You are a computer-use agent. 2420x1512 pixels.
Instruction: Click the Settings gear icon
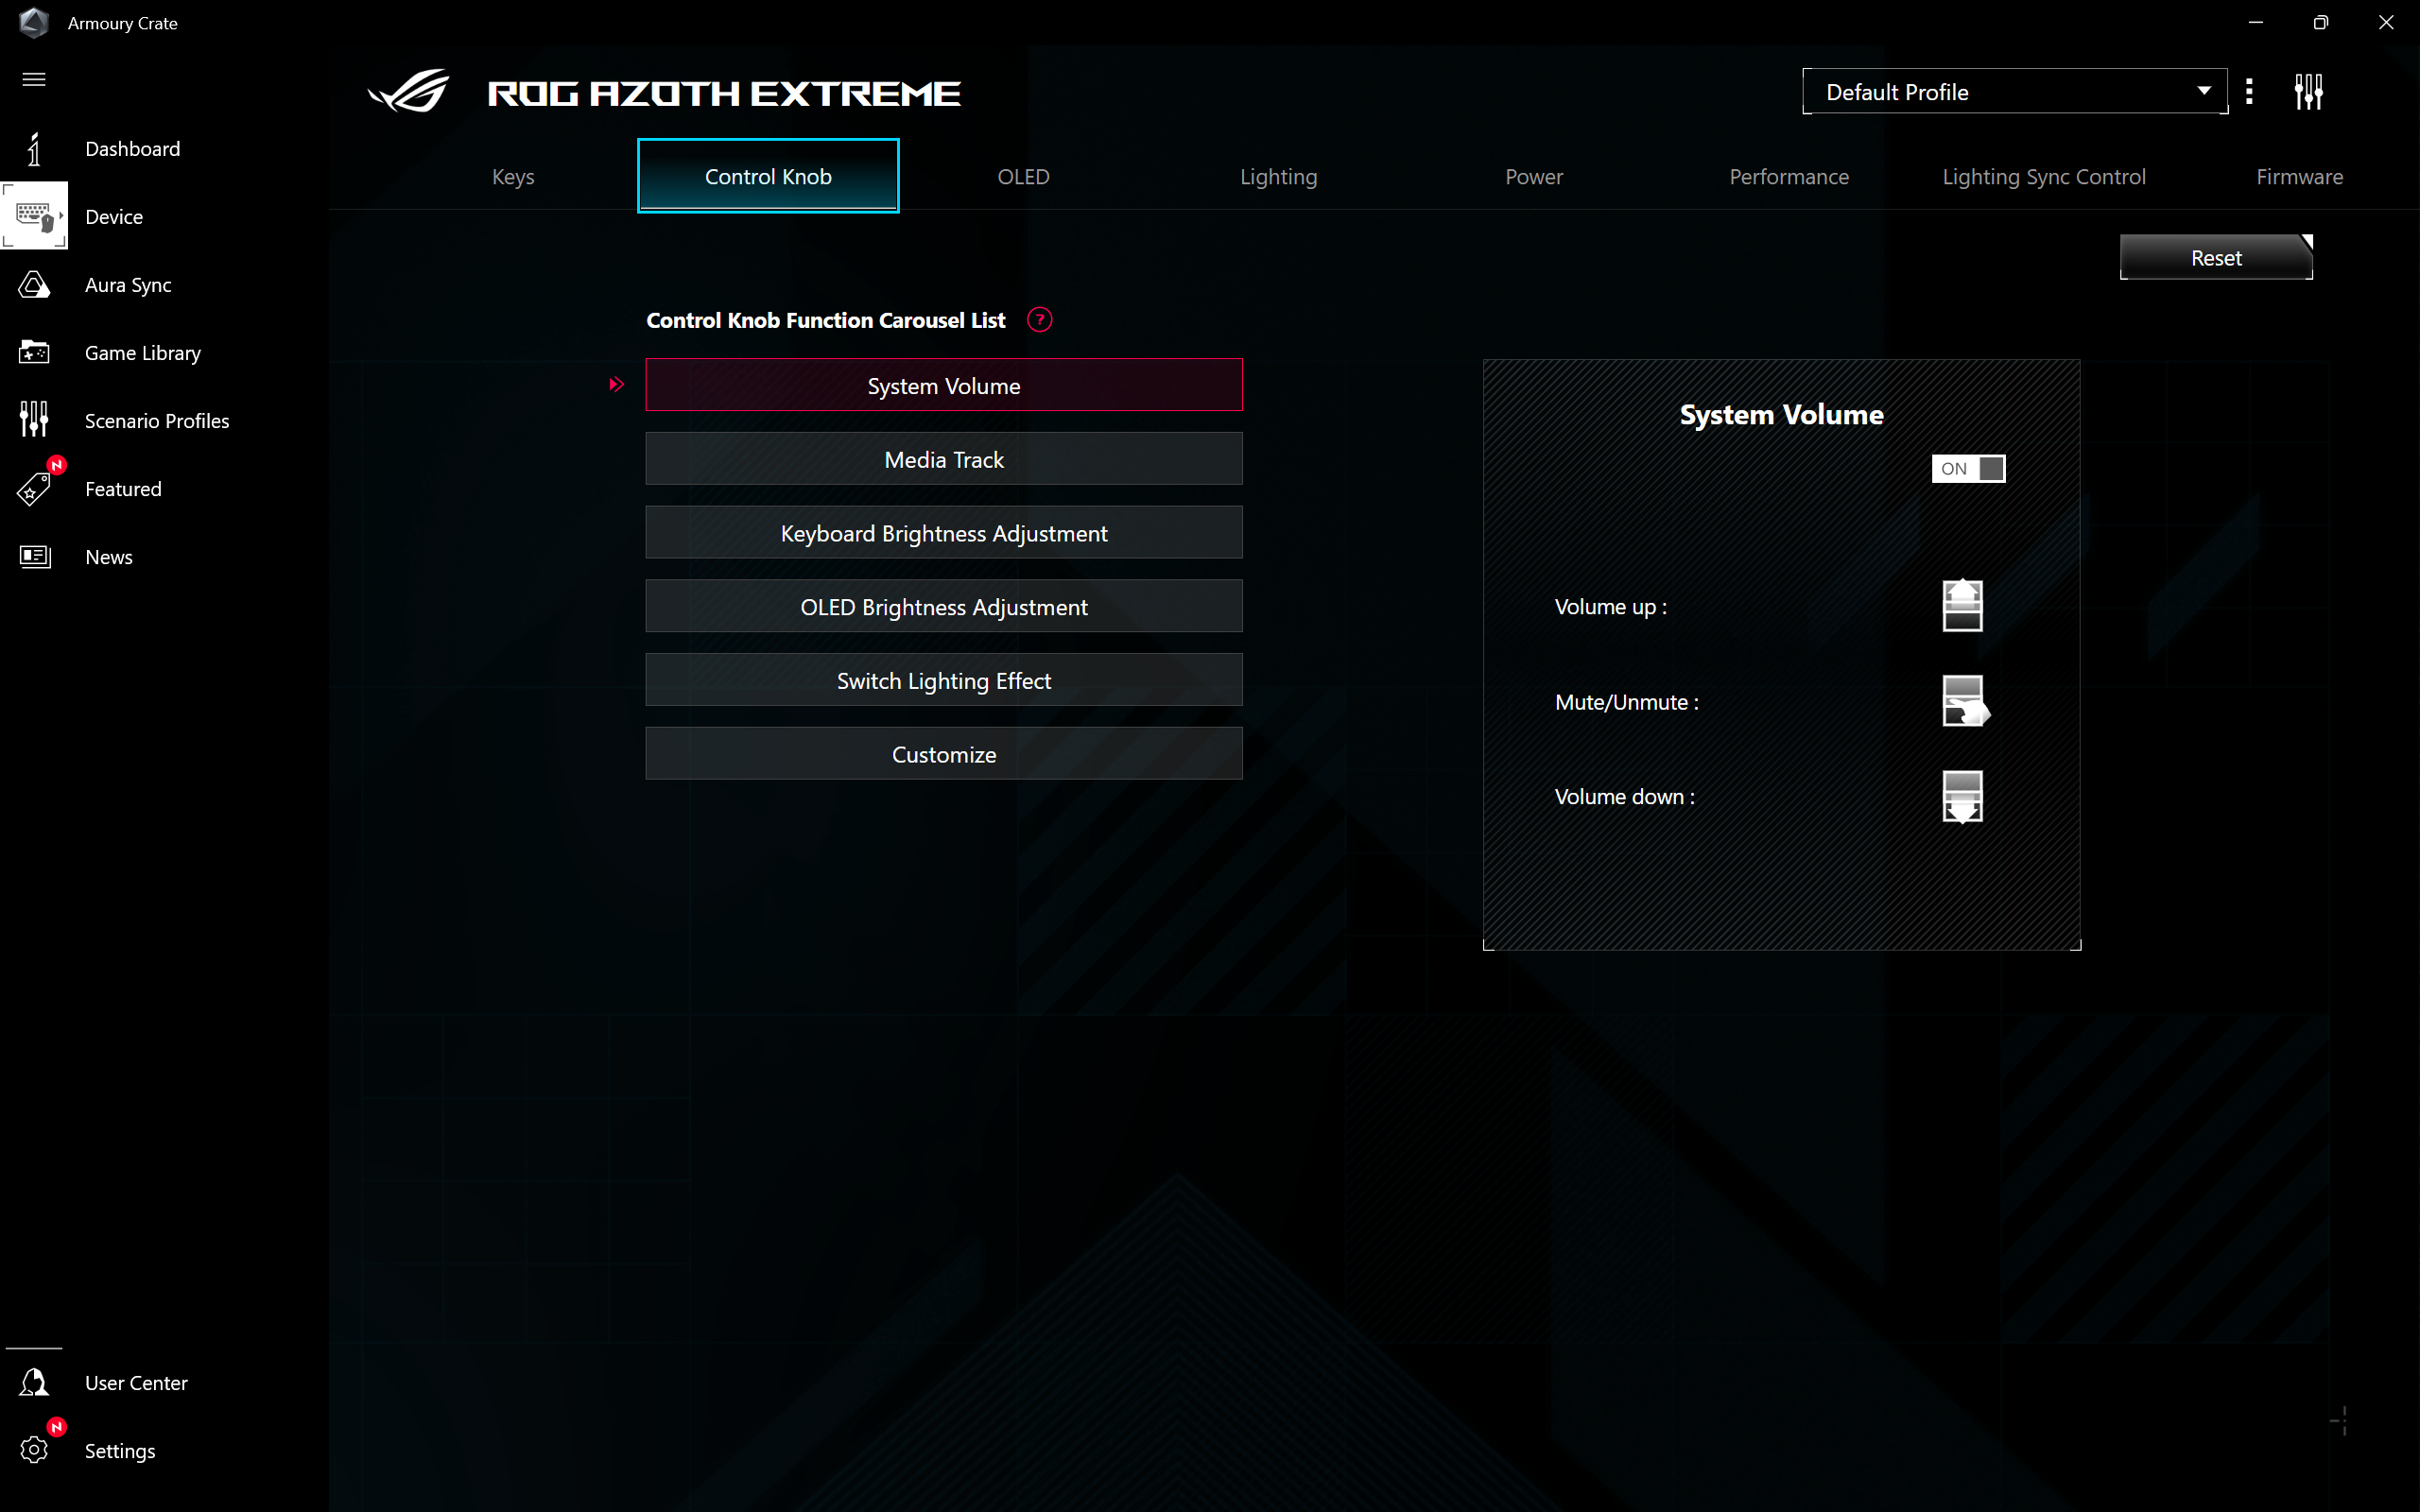(34, 1450)
